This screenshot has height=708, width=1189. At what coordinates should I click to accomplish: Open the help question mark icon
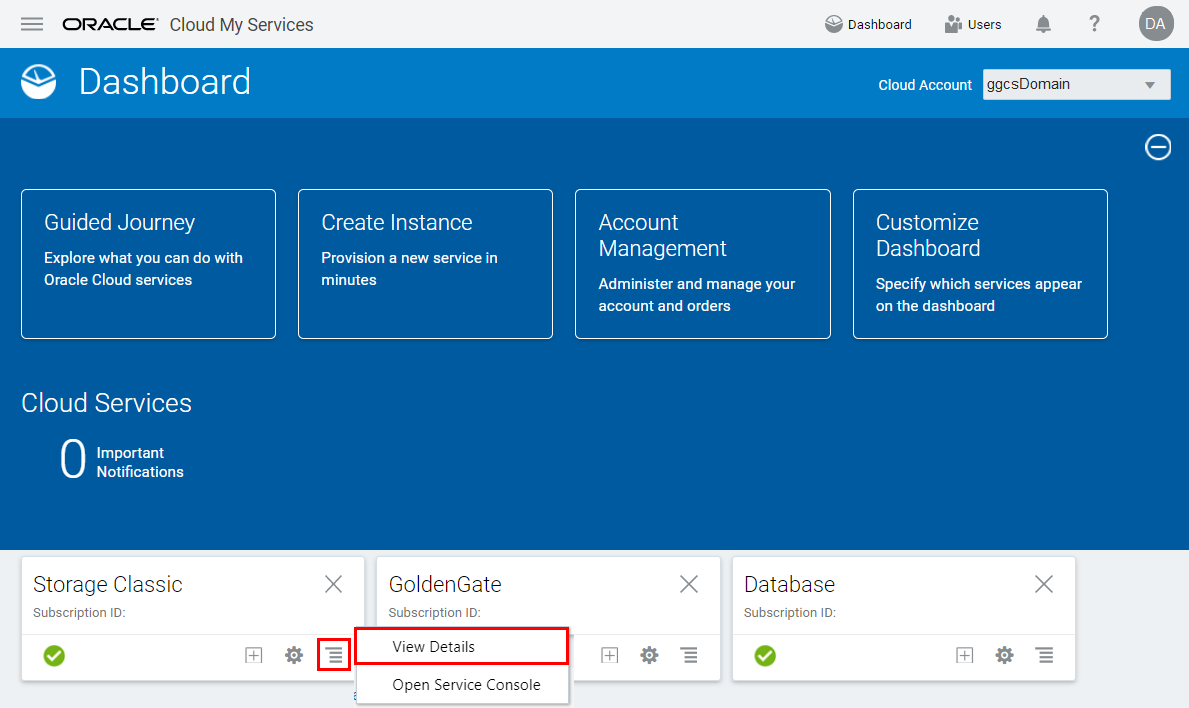(x=1094, y=23)
